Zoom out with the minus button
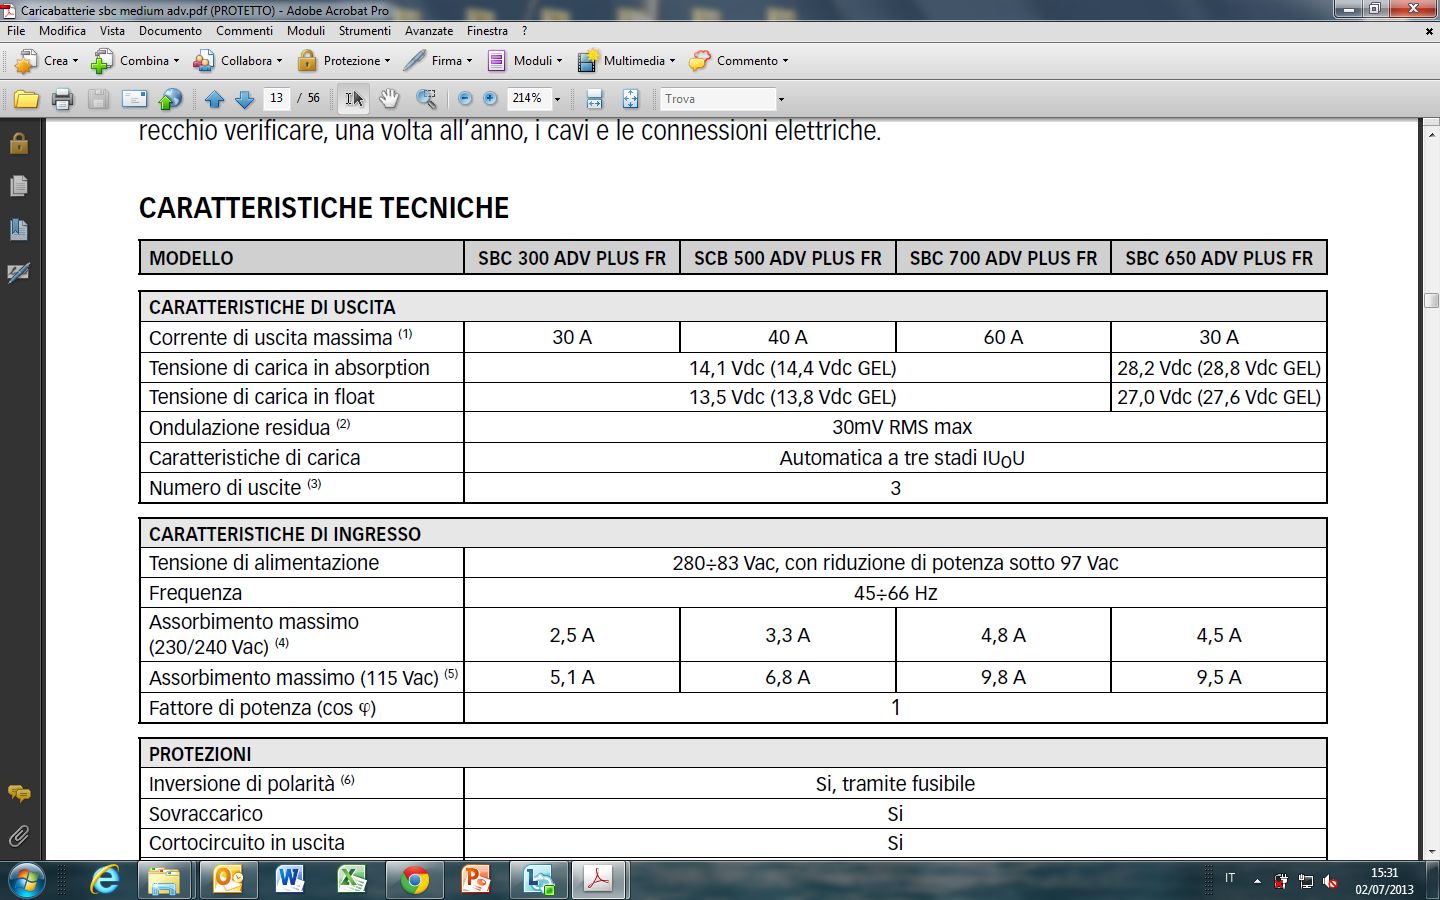 click(x=464, y=99)
